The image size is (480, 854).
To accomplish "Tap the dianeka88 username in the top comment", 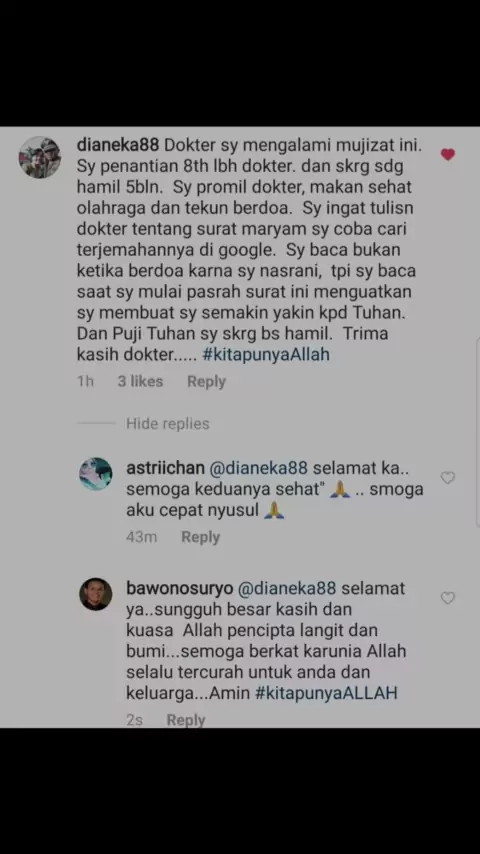I will pyautogui.click(x=118, y=145).
